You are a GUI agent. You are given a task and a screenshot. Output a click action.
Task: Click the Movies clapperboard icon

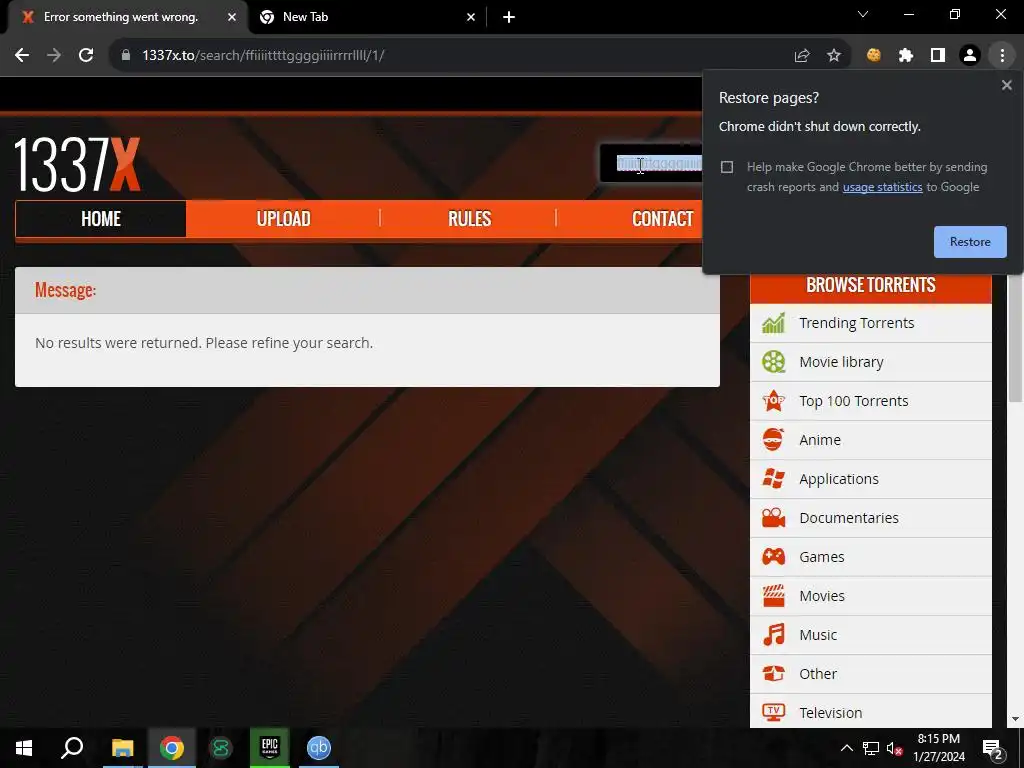click(x=773, y=596)
